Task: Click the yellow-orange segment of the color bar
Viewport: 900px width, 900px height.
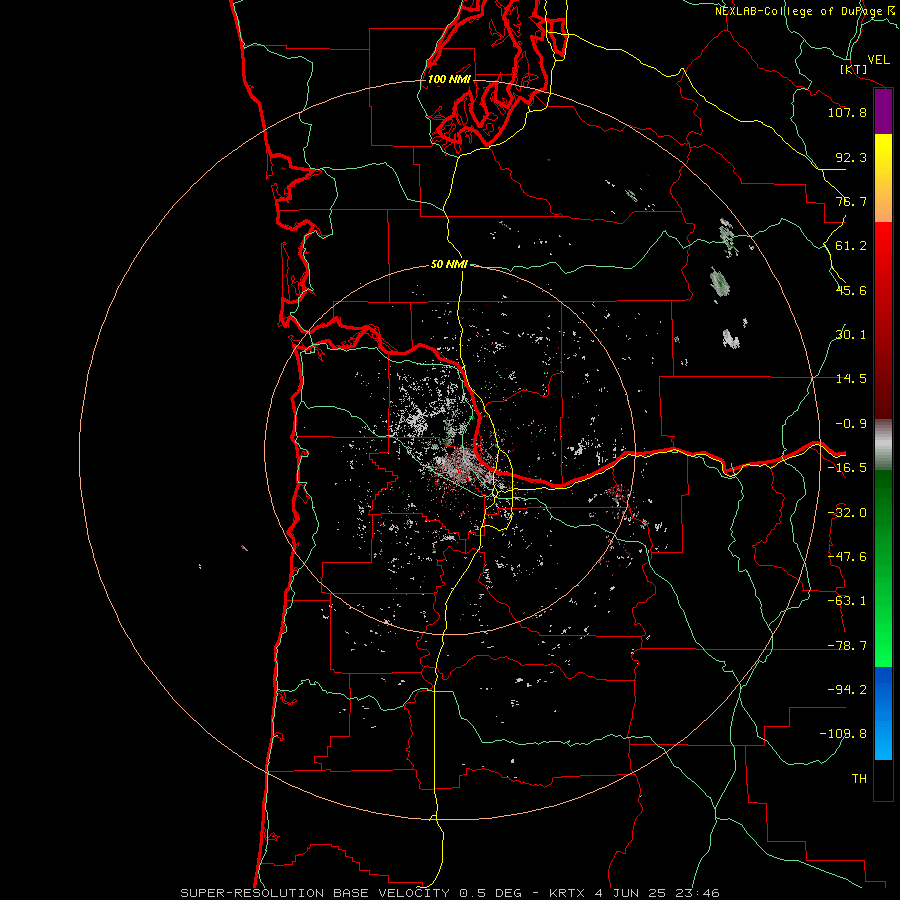Action: pyautogui.click(x=883, y=178)
